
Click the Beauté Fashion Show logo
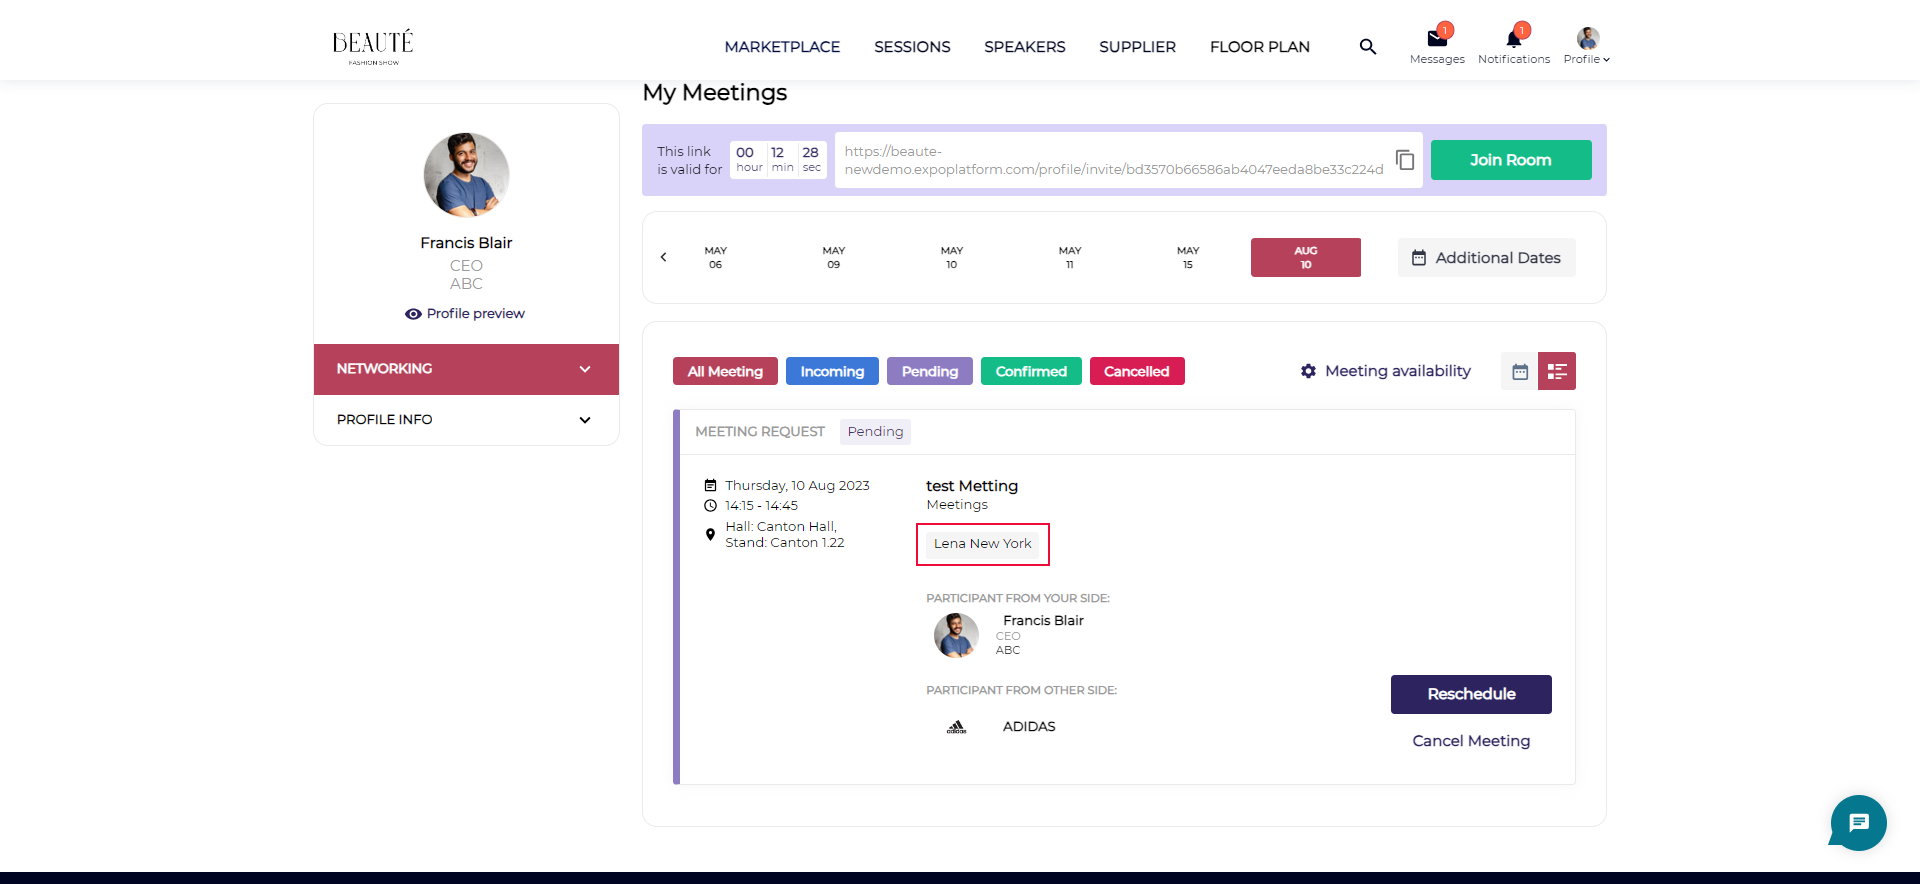coord(373,46)
